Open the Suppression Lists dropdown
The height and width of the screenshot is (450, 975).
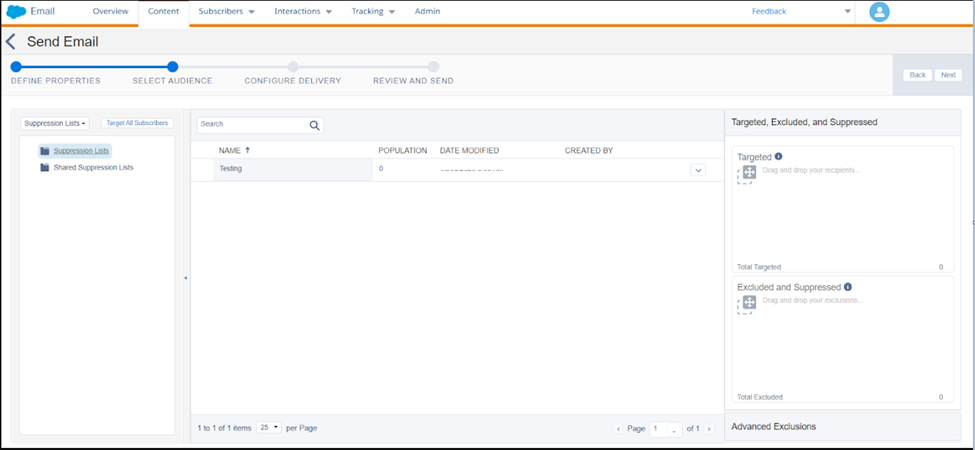(x=55, y=123)
